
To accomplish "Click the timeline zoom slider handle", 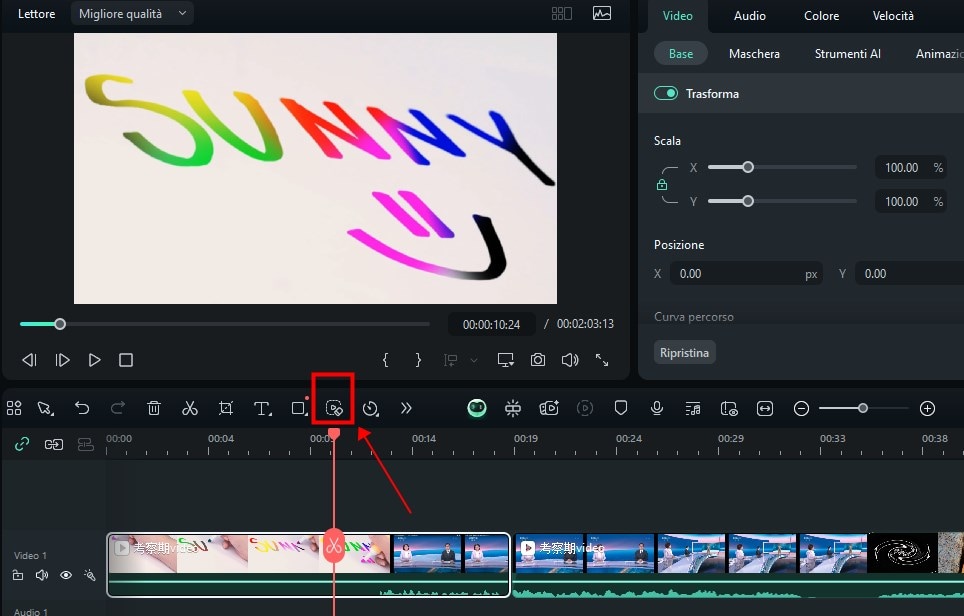I will [863, 408].
